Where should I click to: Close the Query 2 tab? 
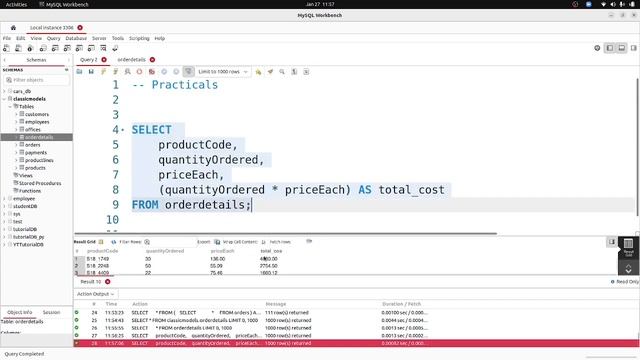(x=104, y=60)
